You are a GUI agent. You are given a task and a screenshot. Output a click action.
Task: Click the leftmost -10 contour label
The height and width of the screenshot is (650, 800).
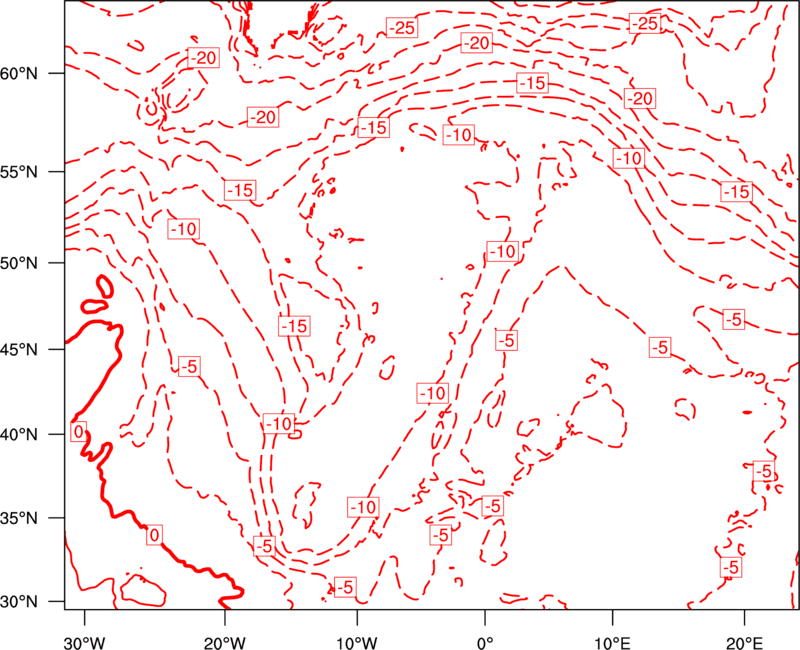[x=183, y=229]
